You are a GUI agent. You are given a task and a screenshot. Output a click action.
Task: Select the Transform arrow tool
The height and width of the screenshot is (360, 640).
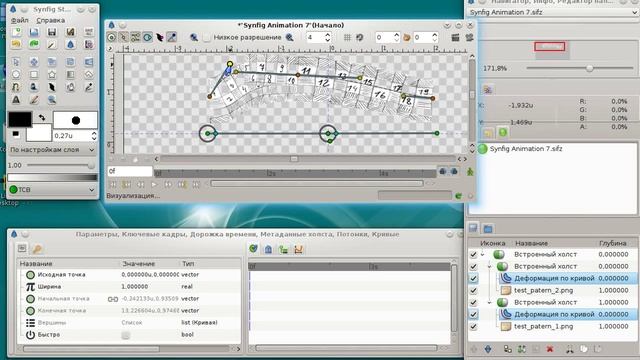(x=16, y=62)
